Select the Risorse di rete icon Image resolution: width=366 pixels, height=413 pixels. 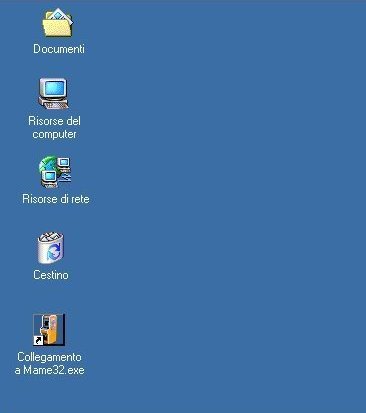tap(55, 172)
